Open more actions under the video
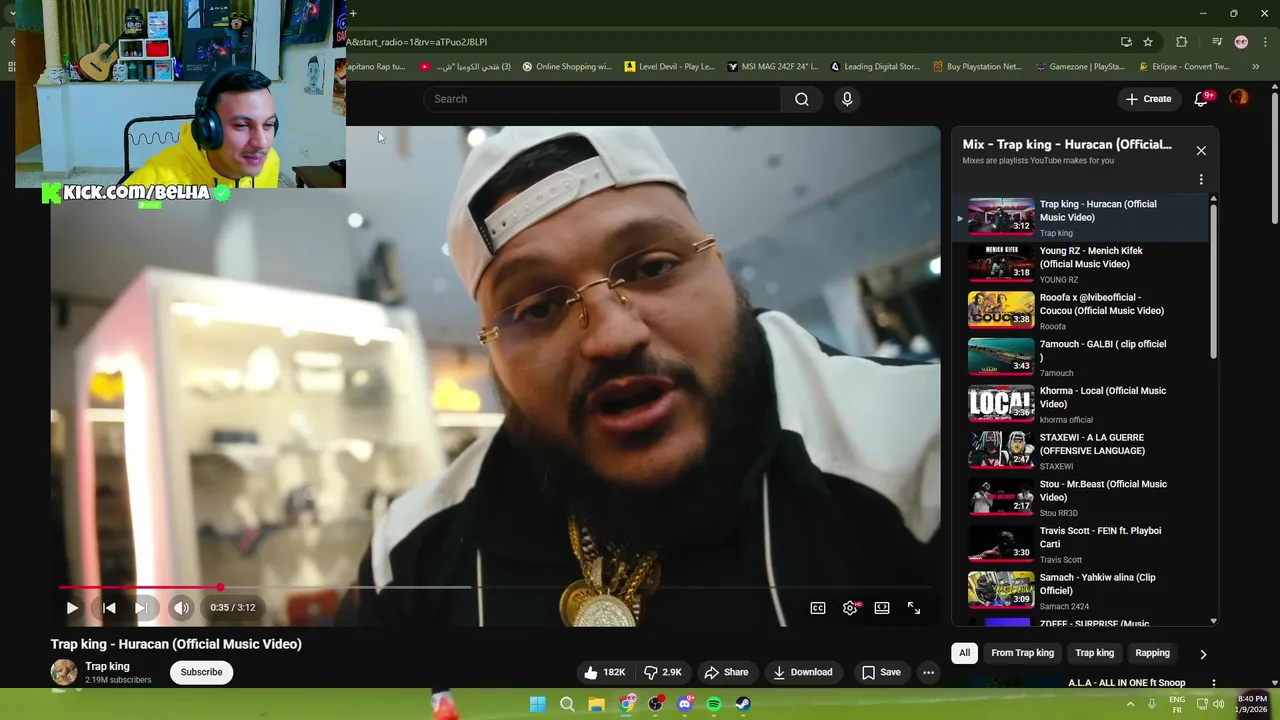This screenshot has height=720, width=1280. click(x=928, y=672)
